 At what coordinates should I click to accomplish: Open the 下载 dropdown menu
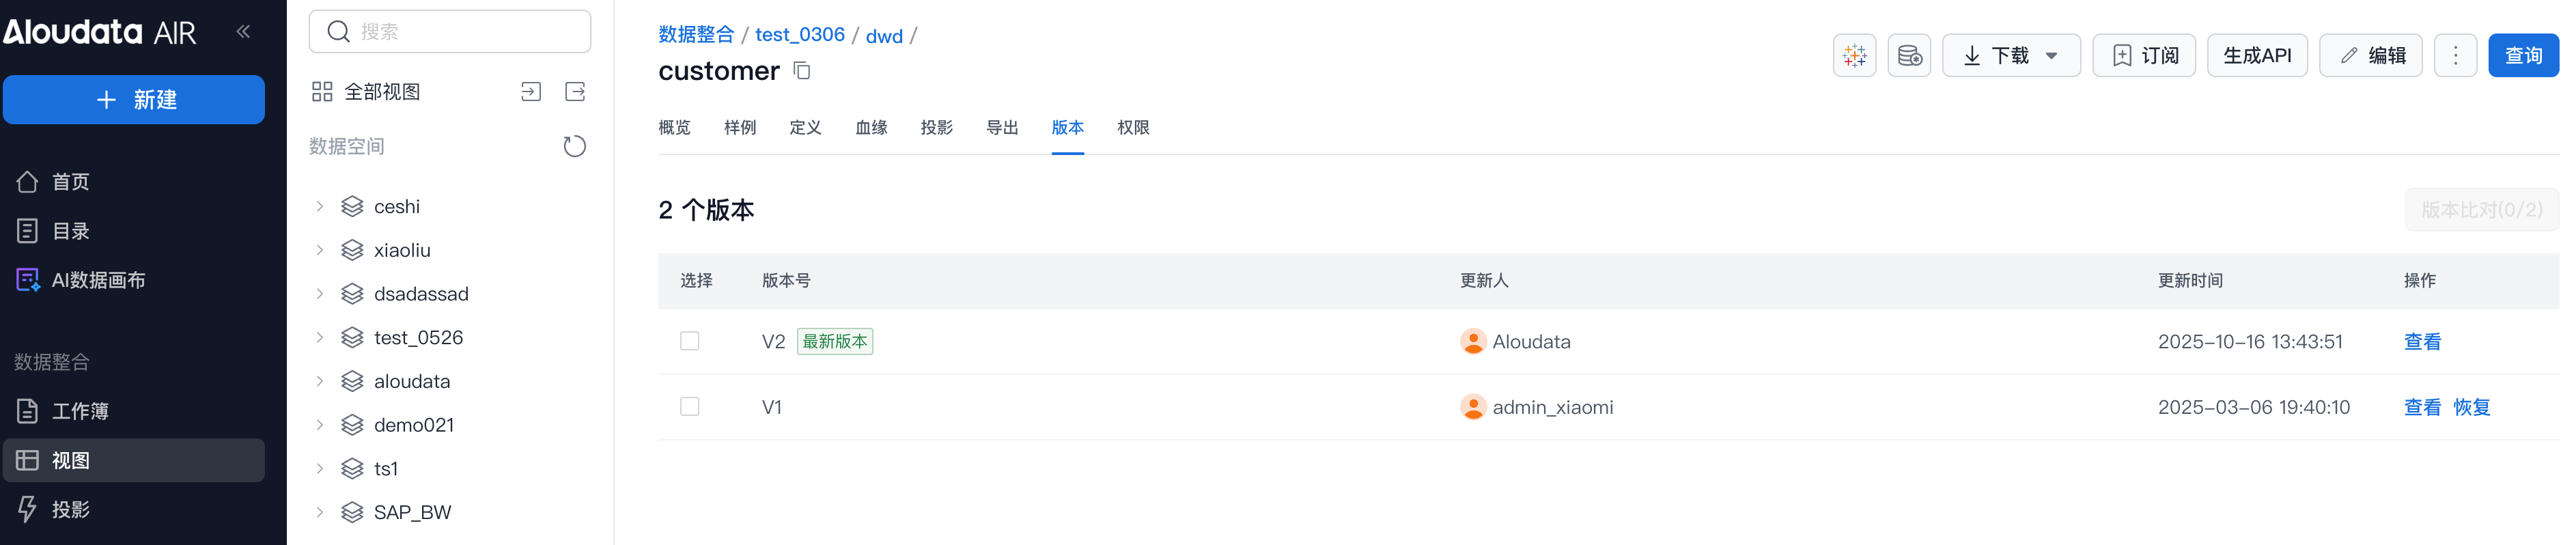(x=2010, y=56)
